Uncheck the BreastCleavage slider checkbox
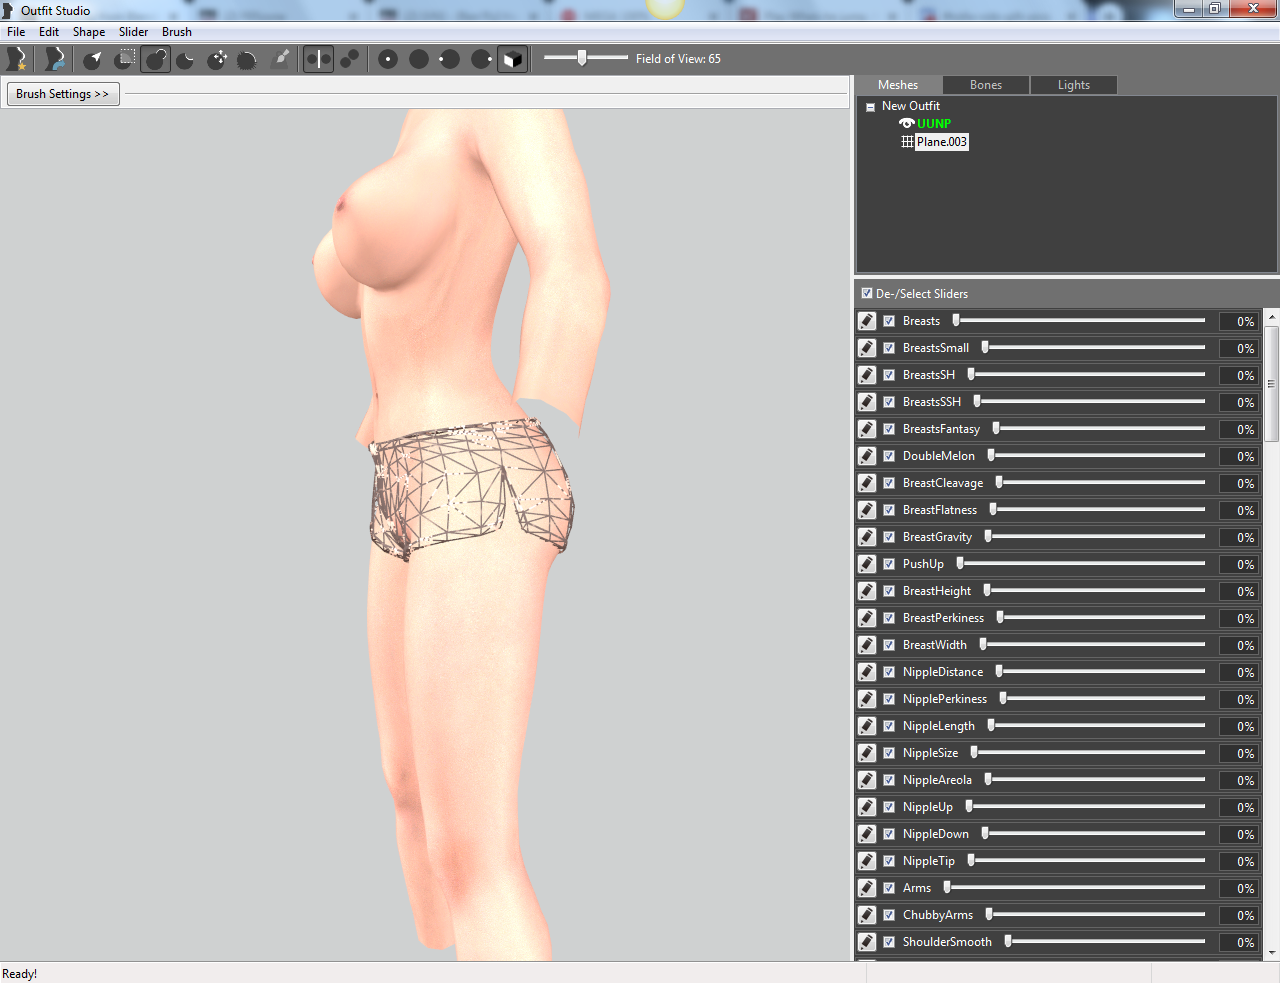Viewport: 1280px width, 984px height. (x=889, y=483)
